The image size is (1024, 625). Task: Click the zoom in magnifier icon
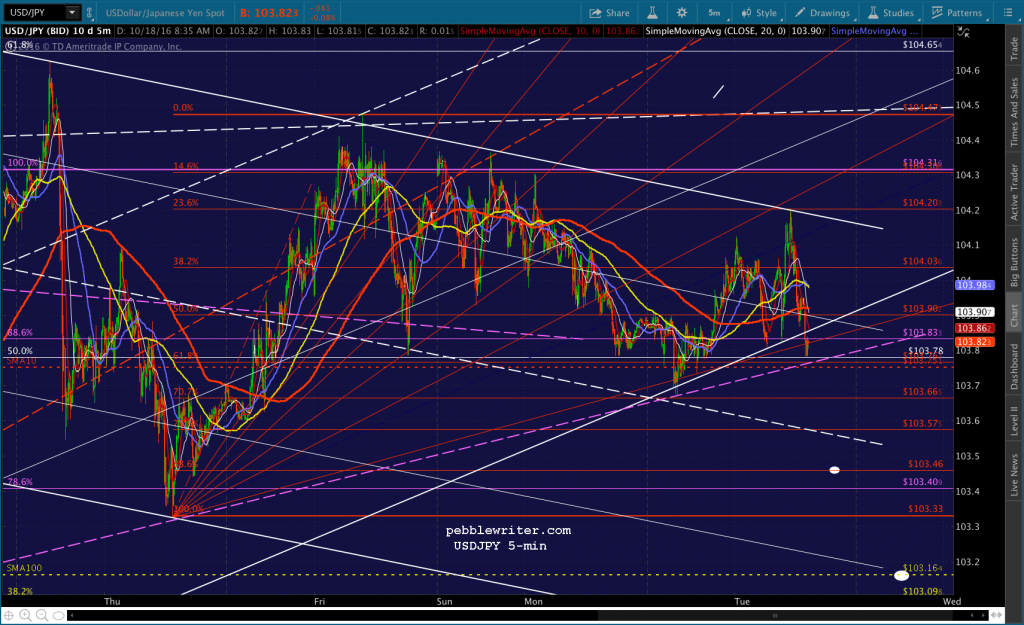25,615
